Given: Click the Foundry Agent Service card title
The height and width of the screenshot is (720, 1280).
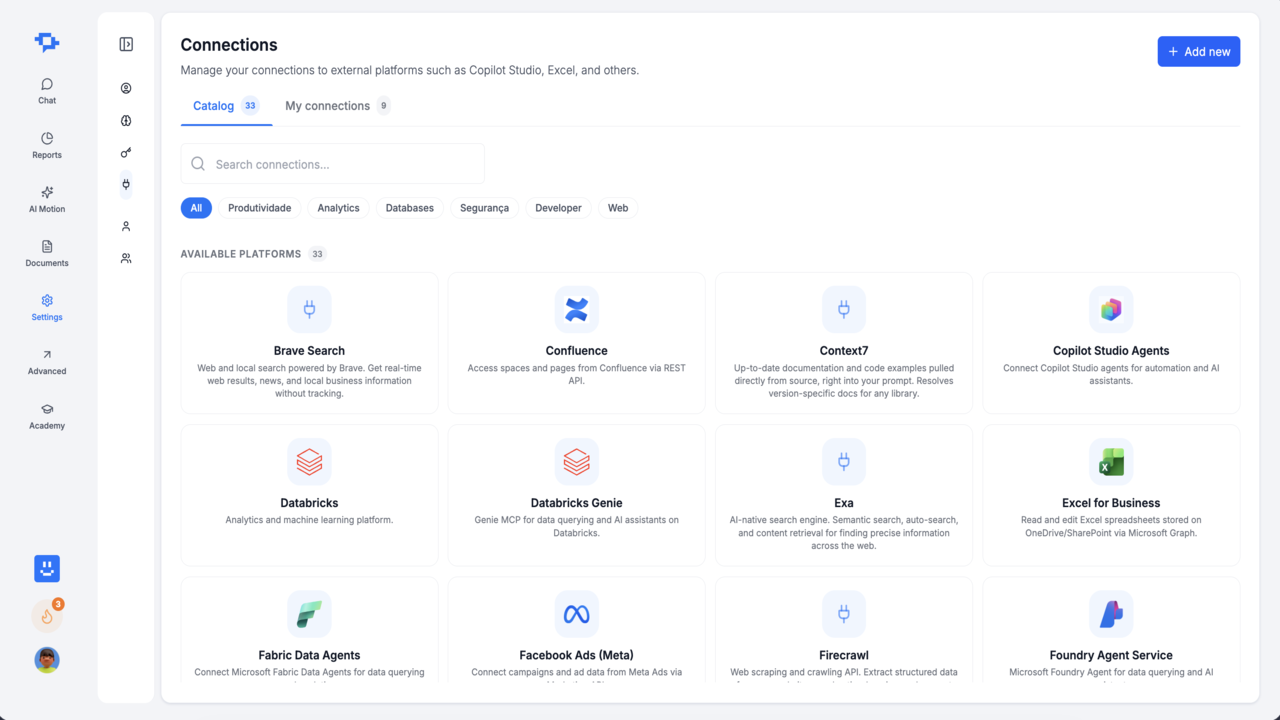Looking at the screenshot, I should point(1111,655).
